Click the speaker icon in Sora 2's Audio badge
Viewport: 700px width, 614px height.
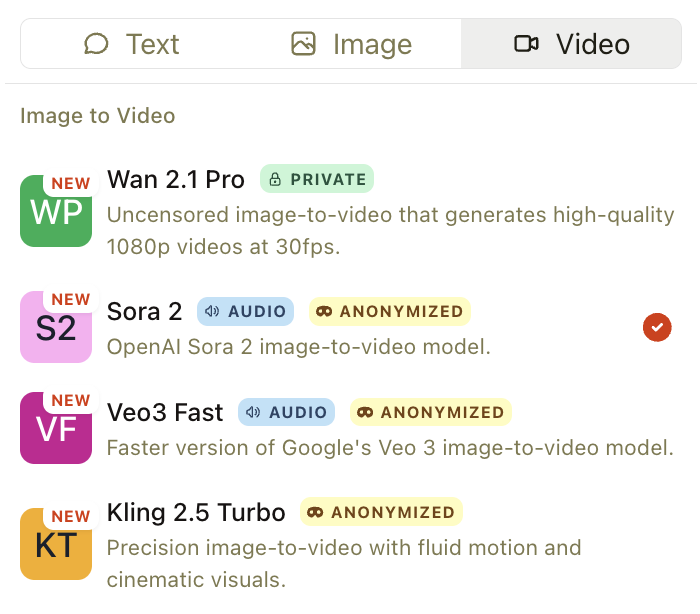(x=211, y=312)
